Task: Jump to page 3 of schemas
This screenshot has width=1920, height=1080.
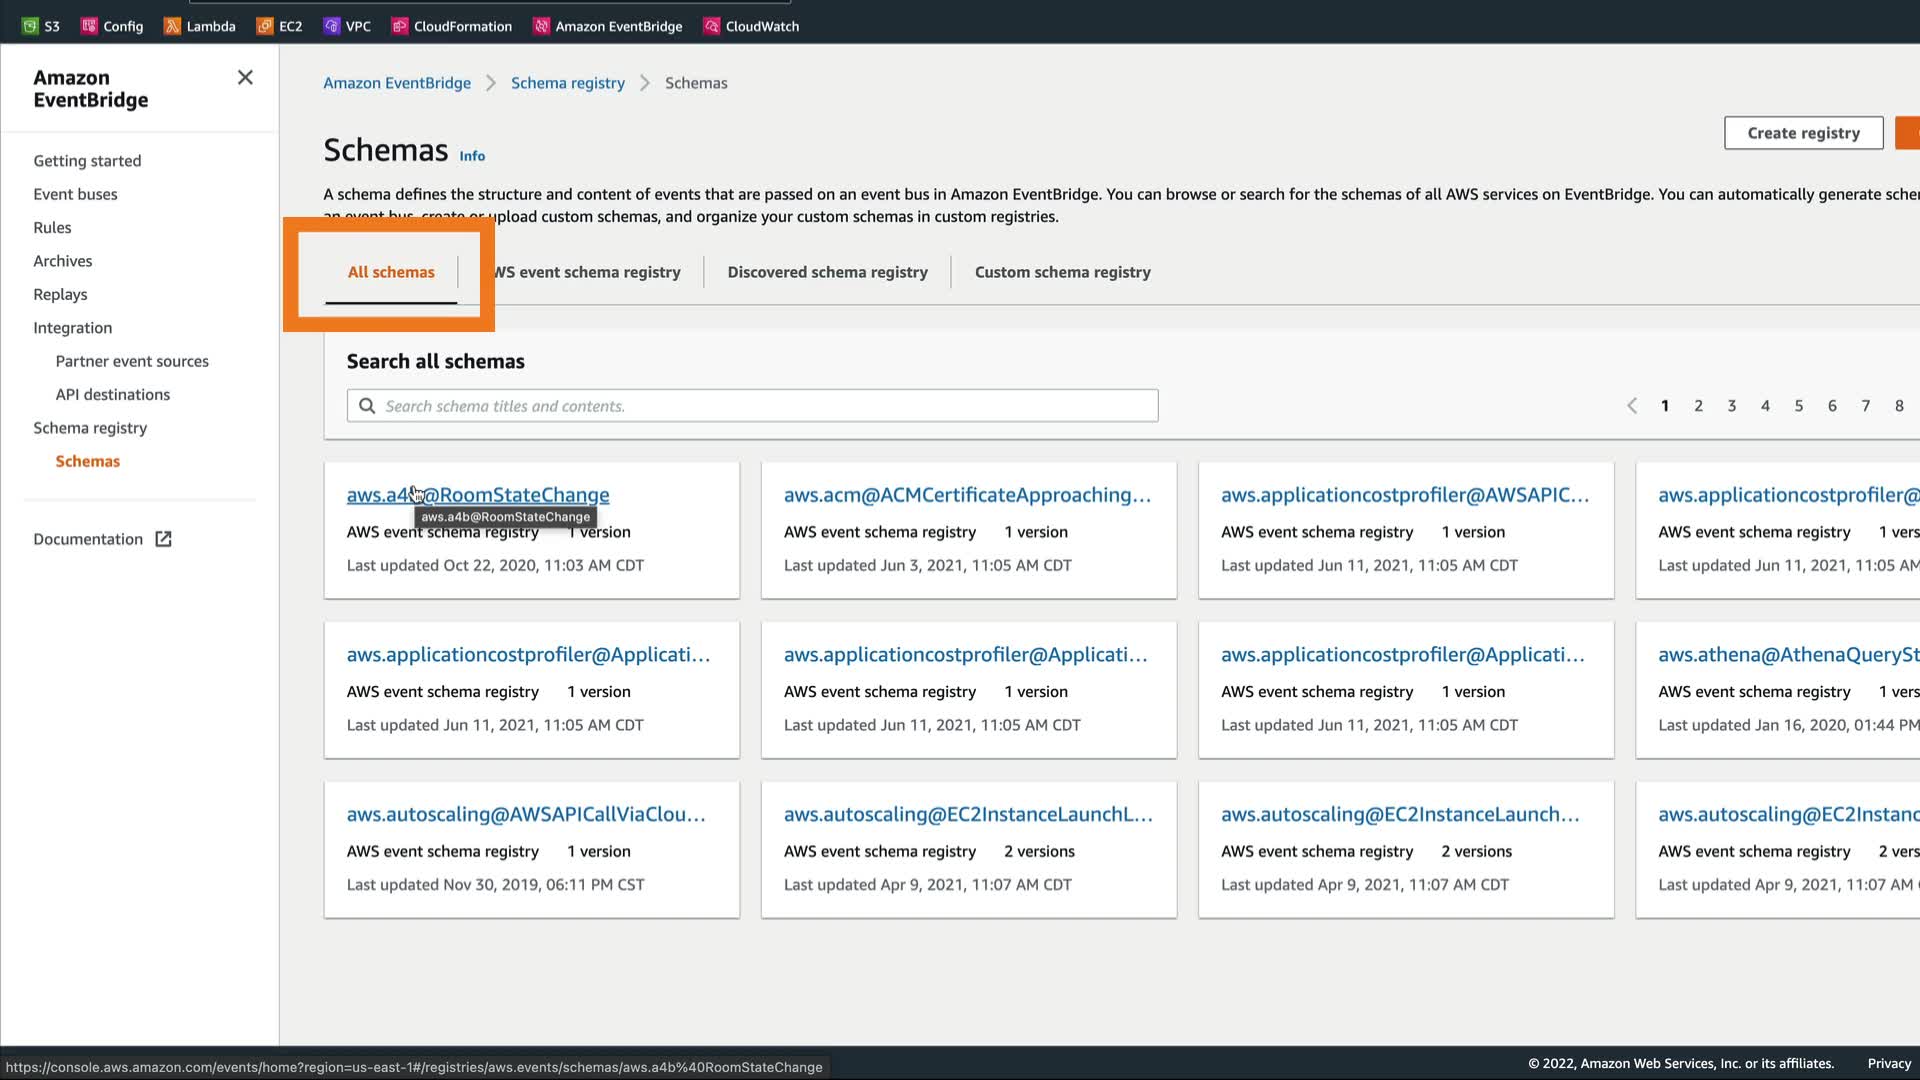Action: pos(1732,406)
